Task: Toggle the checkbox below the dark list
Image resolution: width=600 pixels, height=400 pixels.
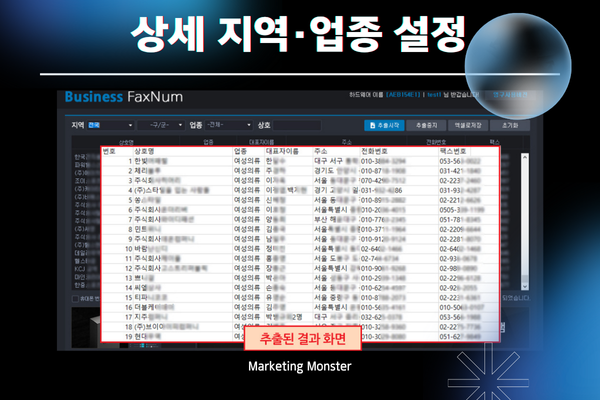Action: point(75,299)
